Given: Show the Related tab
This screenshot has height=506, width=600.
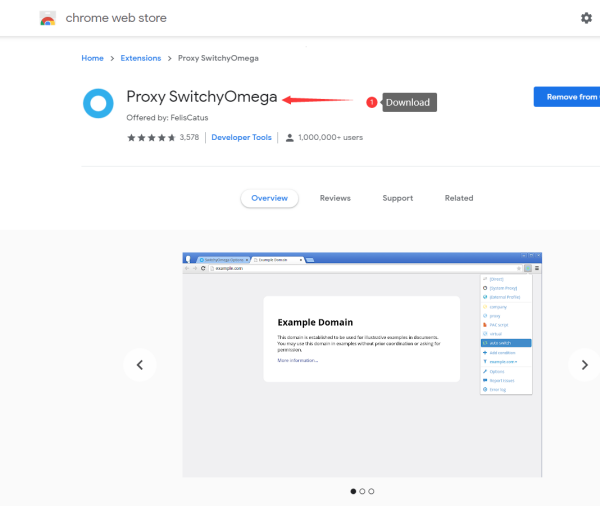Looking at the screenshot, I should pyautogui.click(x=459, y=198).
